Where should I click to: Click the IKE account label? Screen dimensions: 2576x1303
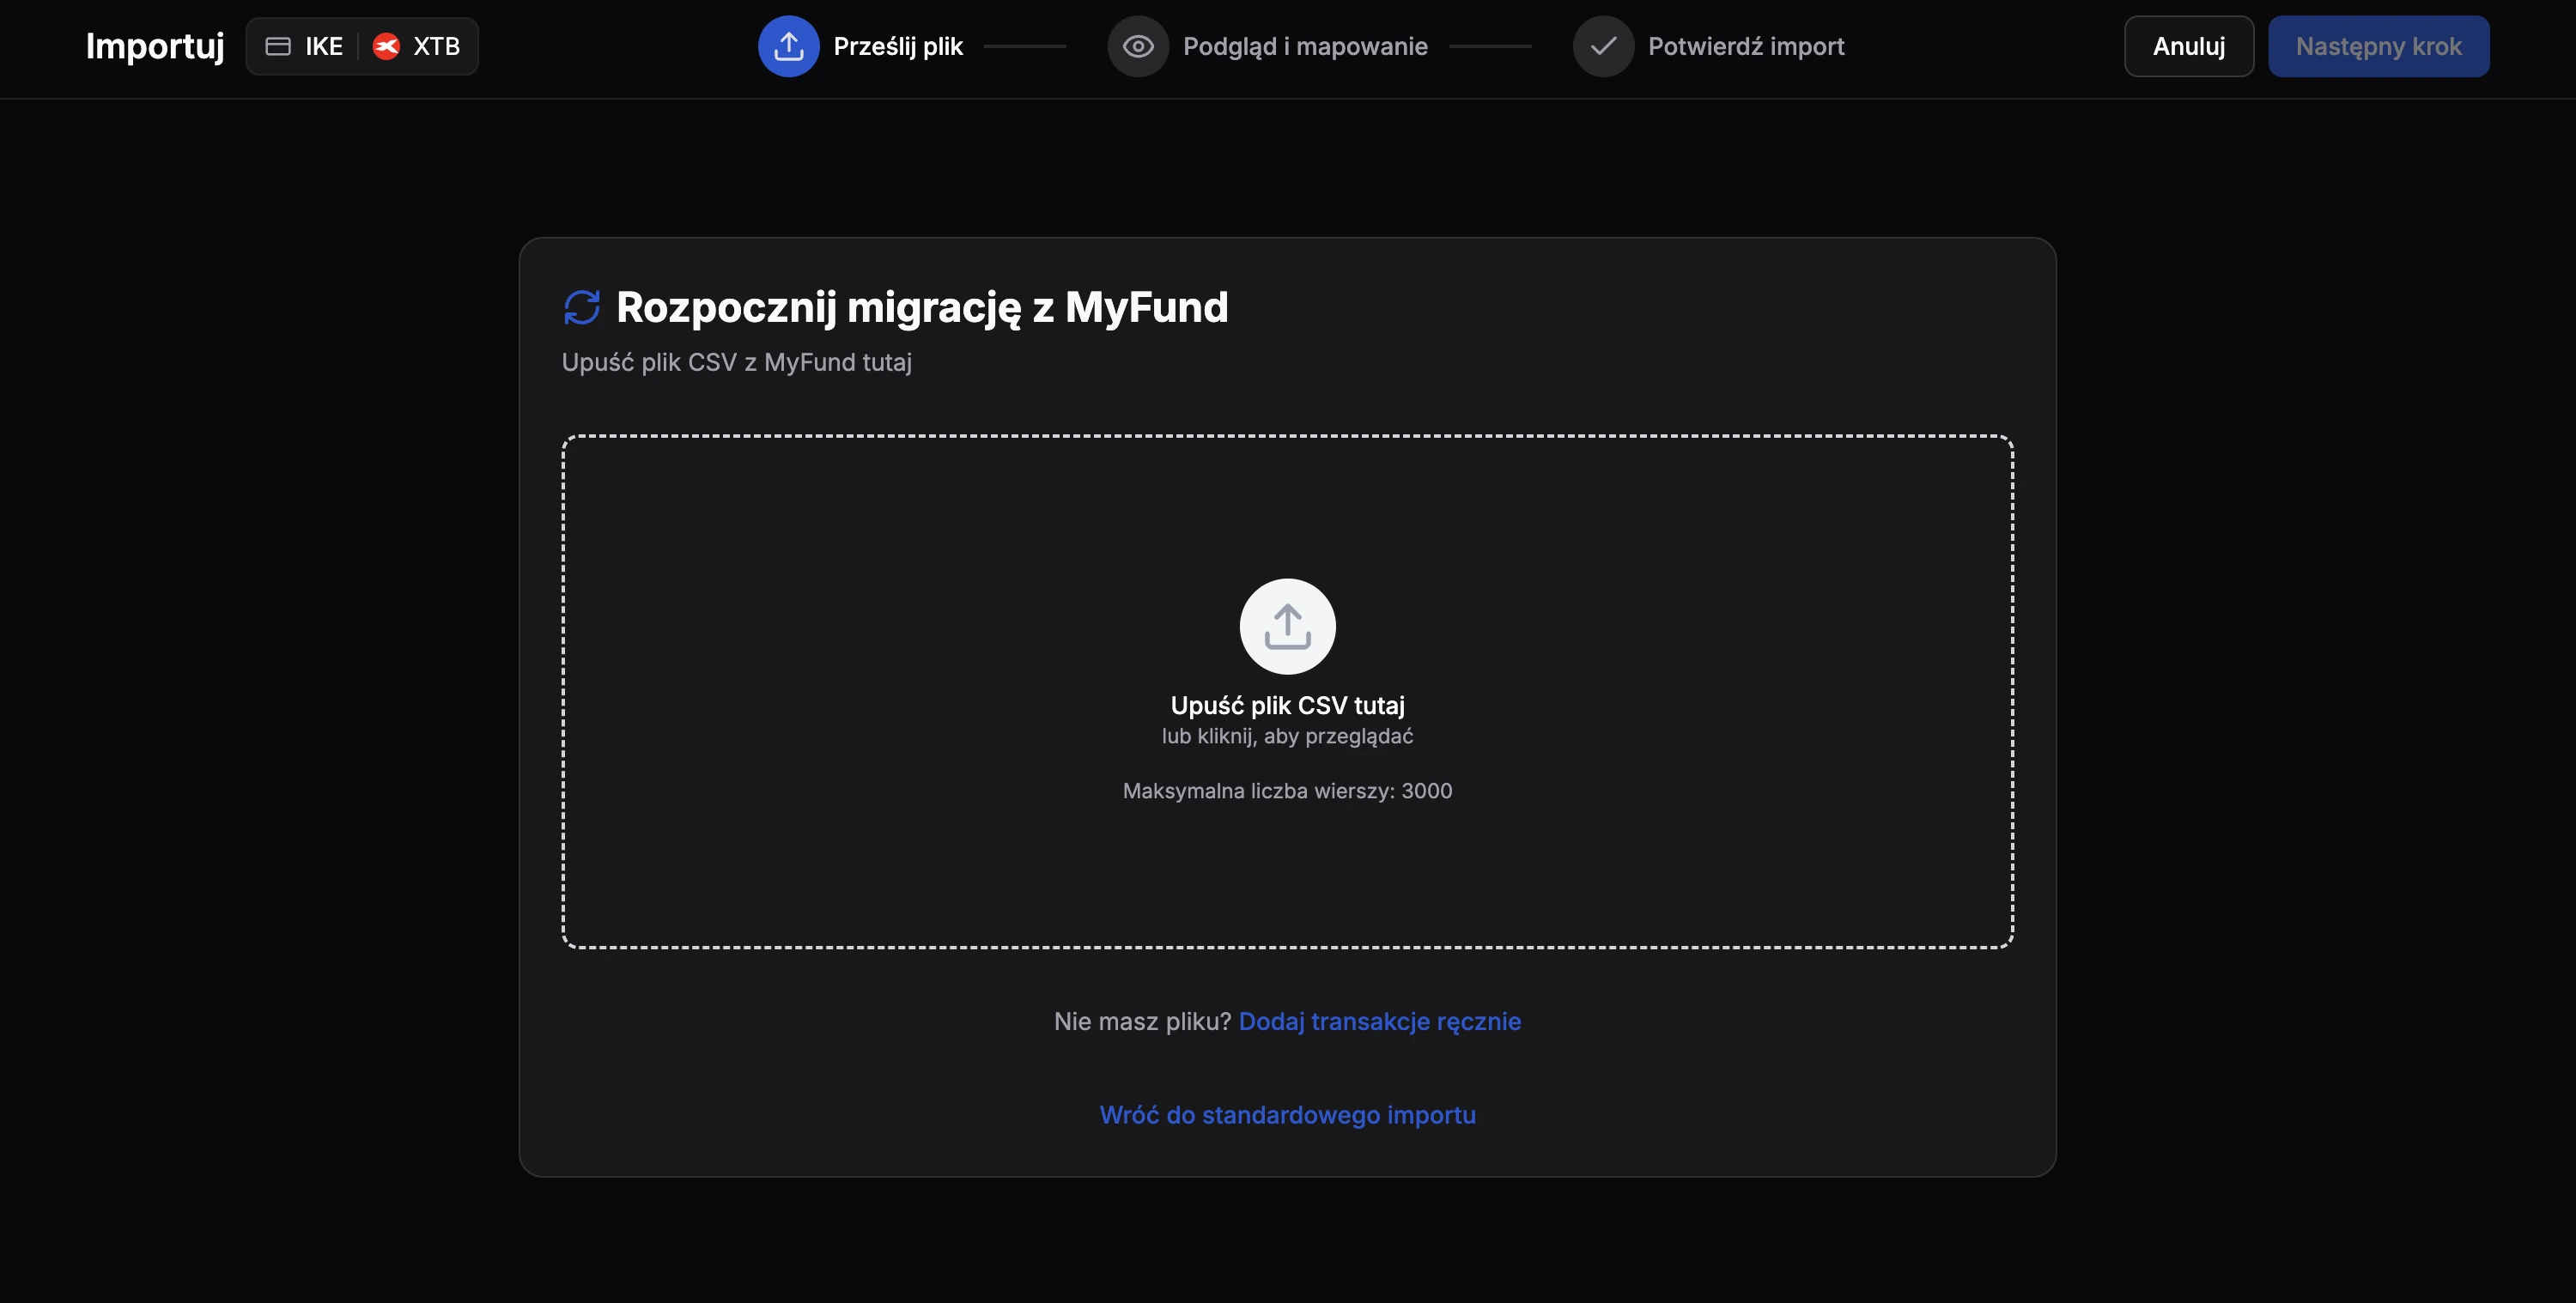324,46
